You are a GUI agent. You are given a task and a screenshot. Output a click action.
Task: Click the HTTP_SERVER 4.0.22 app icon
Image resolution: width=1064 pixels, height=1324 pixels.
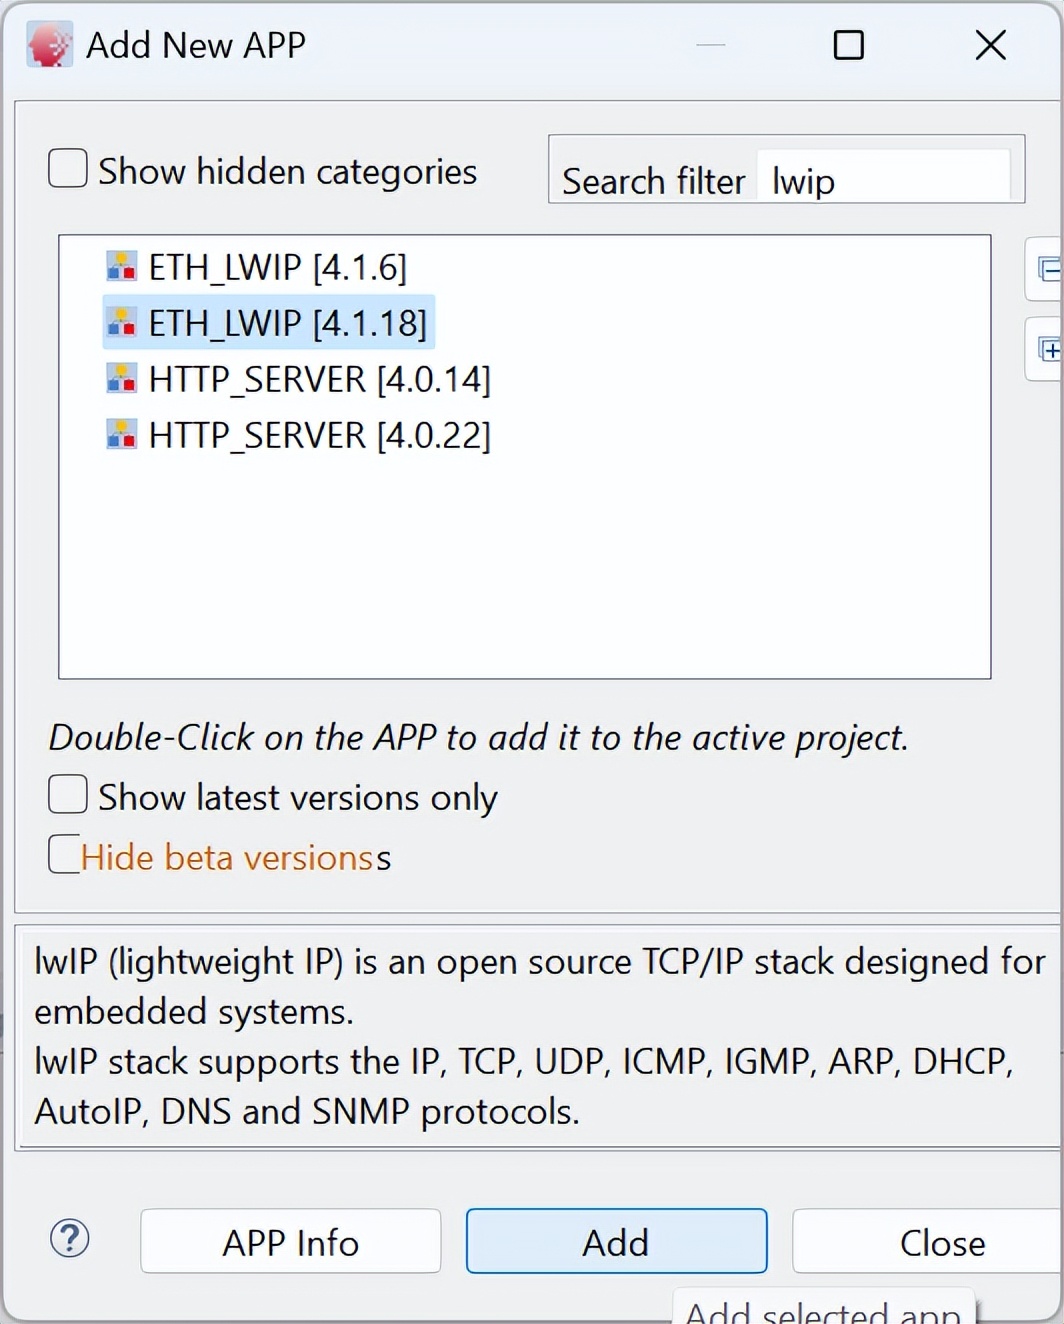[x=121, y=435]
